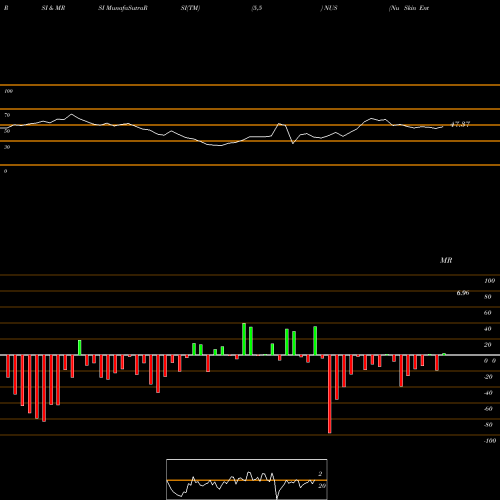Click the MR axis label -60
The width and height of the screenshot is (500, 500).
(x=488, y=409)
